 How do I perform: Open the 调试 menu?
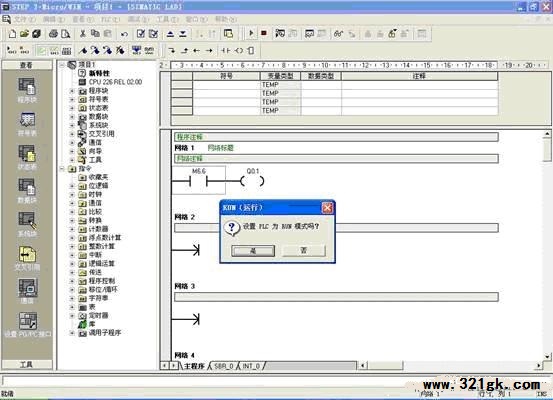pos(138,19)
